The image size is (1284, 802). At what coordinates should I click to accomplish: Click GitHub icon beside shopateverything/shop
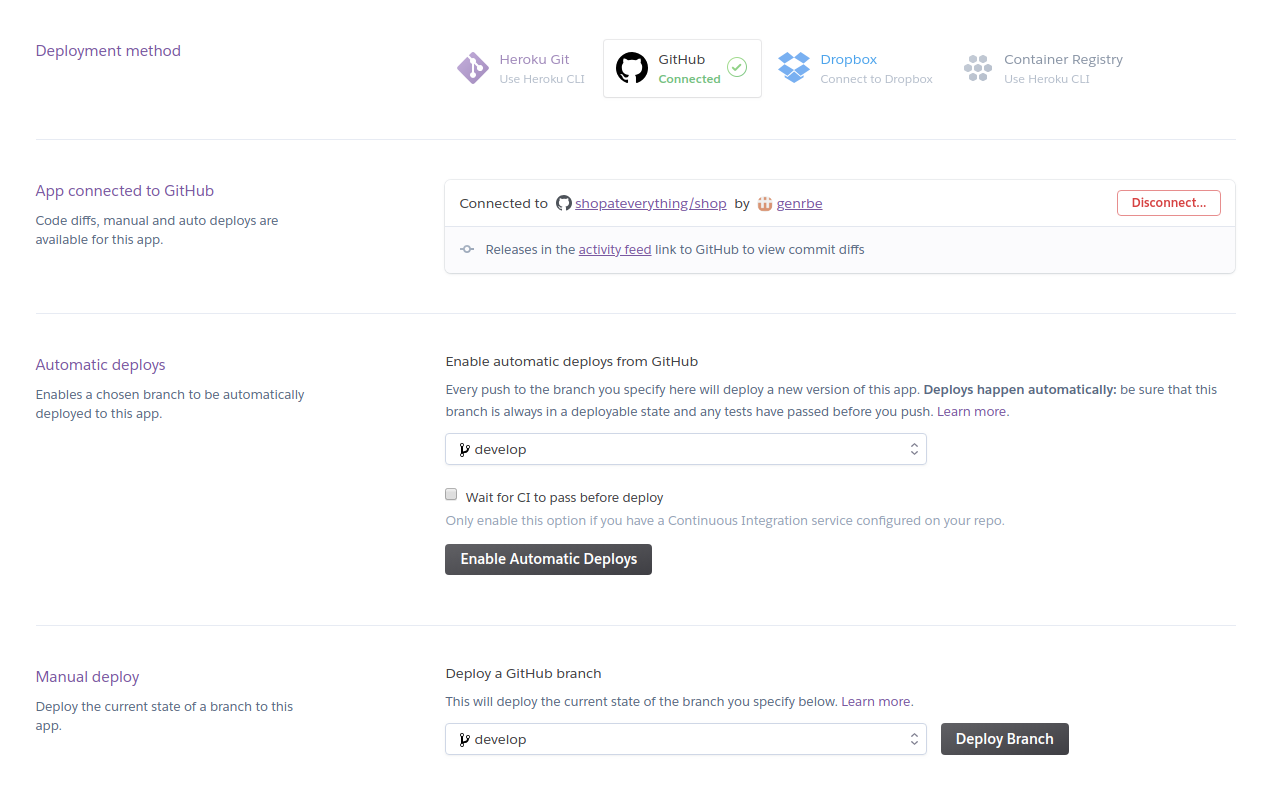(x=564, y=204)
